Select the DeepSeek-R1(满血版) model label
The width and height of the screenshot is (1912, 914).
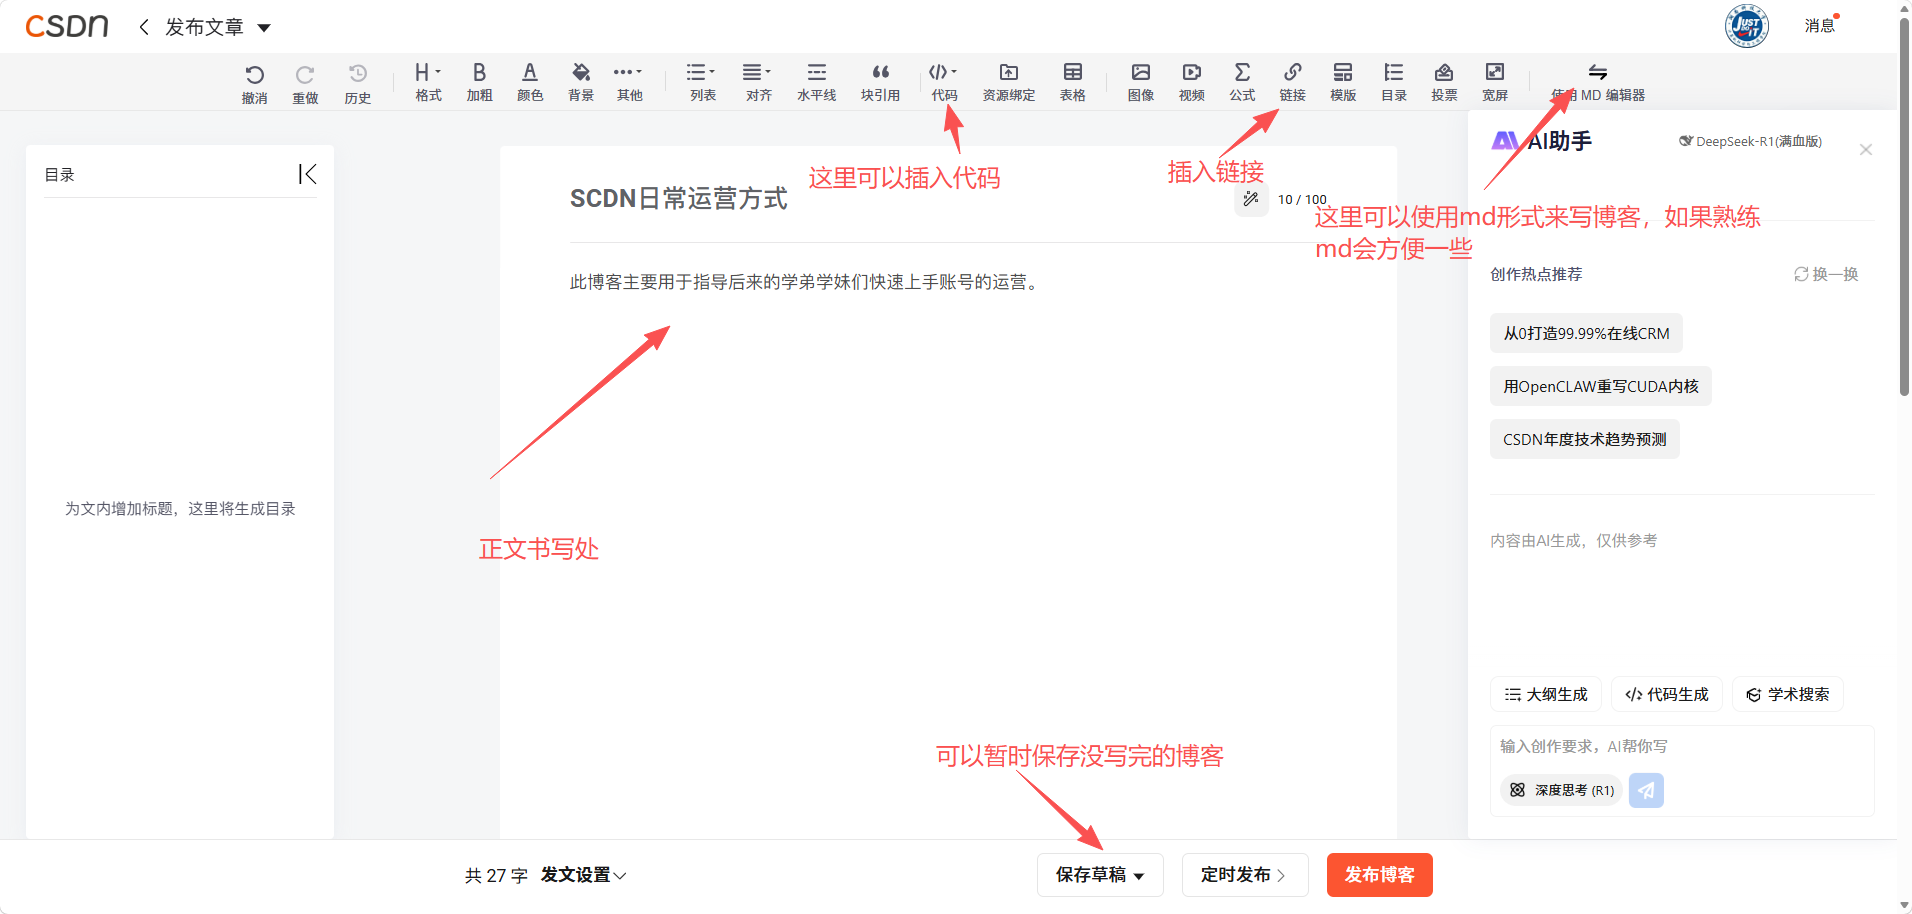(1750, 141)
